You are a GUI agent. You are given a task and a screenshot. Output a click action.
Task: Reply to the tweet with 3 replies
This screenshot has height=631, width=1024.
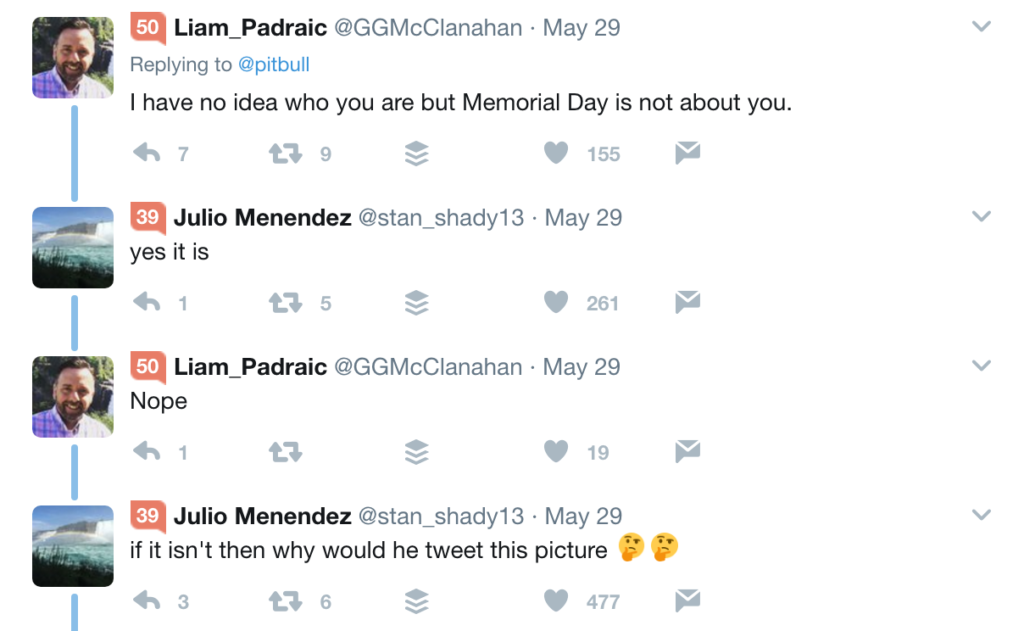coord(147,601)
